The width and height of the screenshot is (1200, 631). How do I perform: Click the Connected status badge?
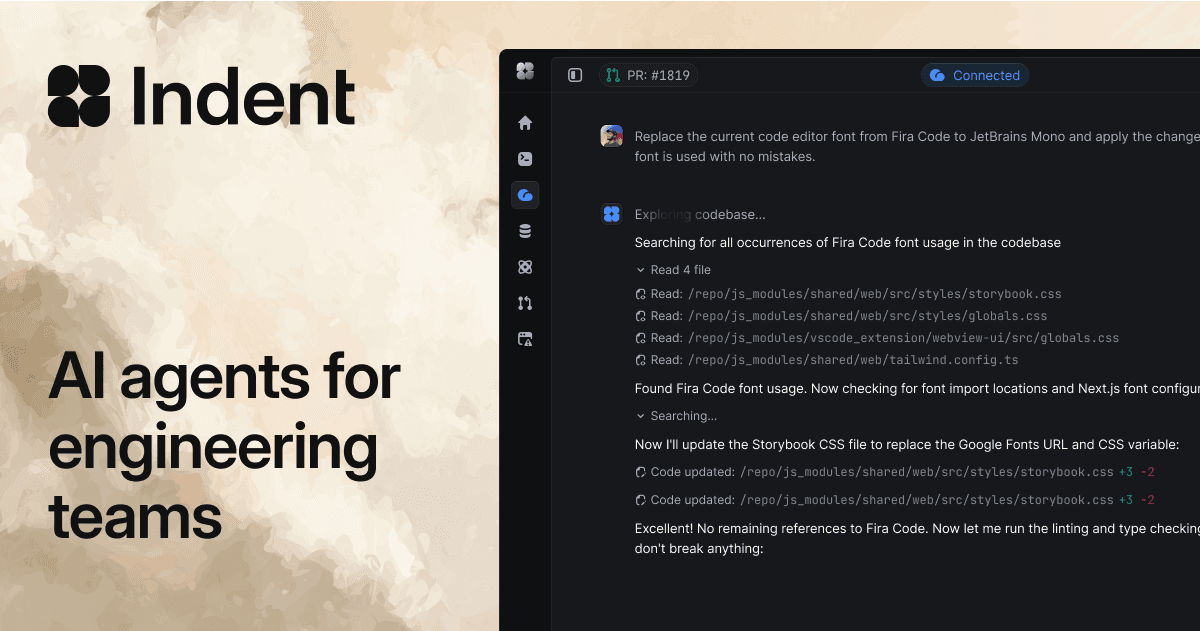click(975, 75)
